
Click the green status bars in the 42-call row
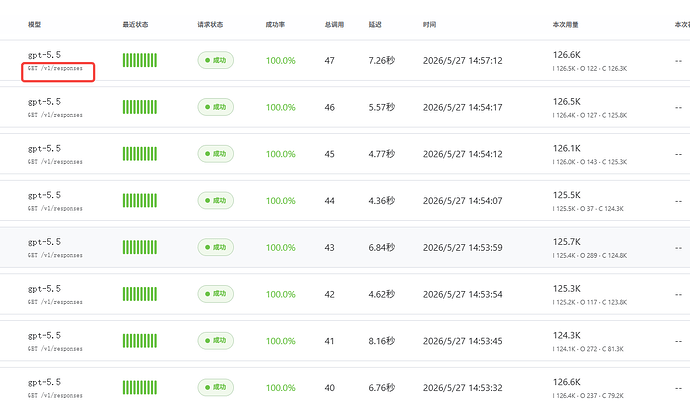pyautogui.click(x=139, y=294)
